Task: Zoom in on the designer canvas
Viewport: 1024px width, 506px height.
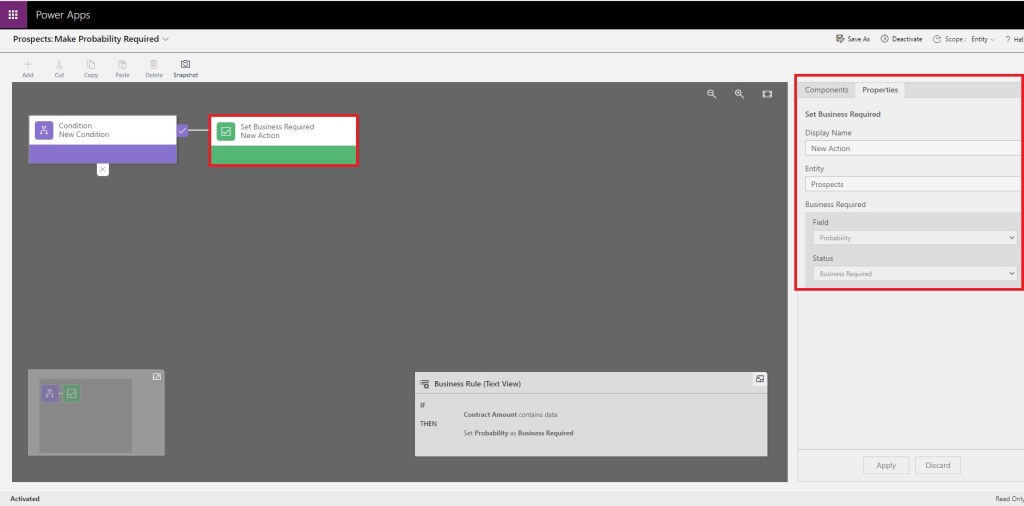Action: click(x=739, y=94)
